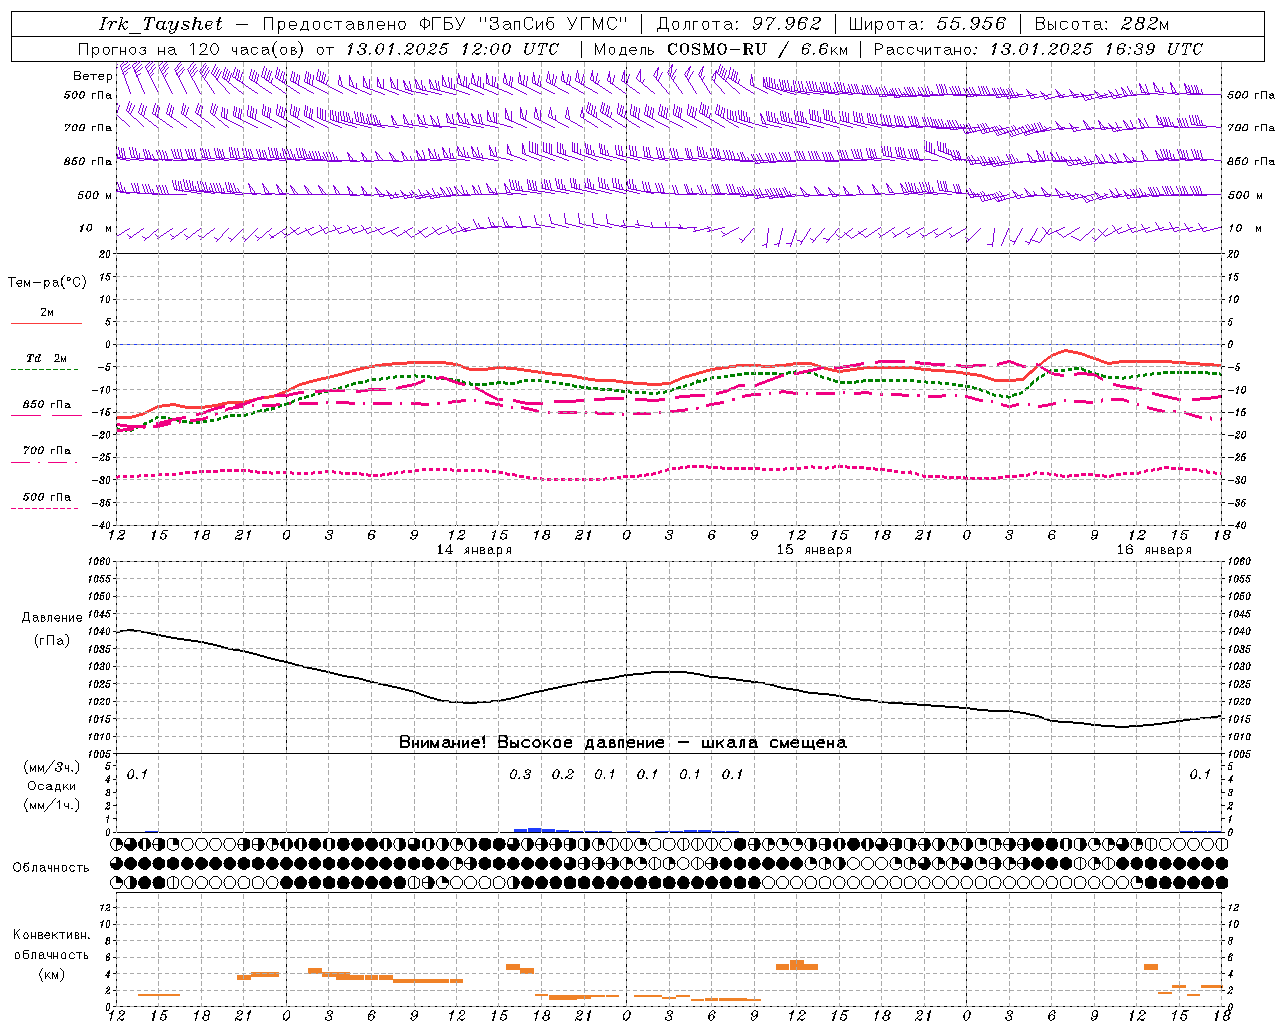
Task: Click the '(мм/3ч.)' precipitation unit label
Action: click(x=51, y=768)
